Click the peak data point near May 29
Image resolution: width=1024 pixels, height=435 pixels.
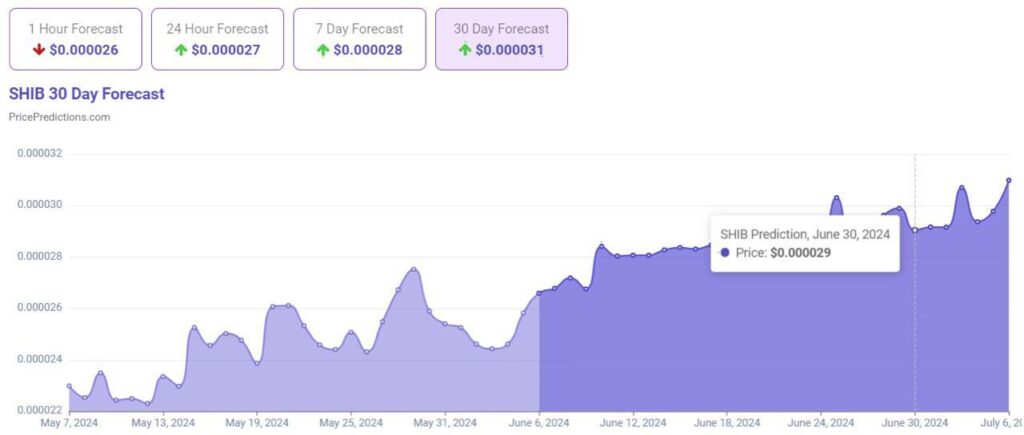[x=414, y=270]
